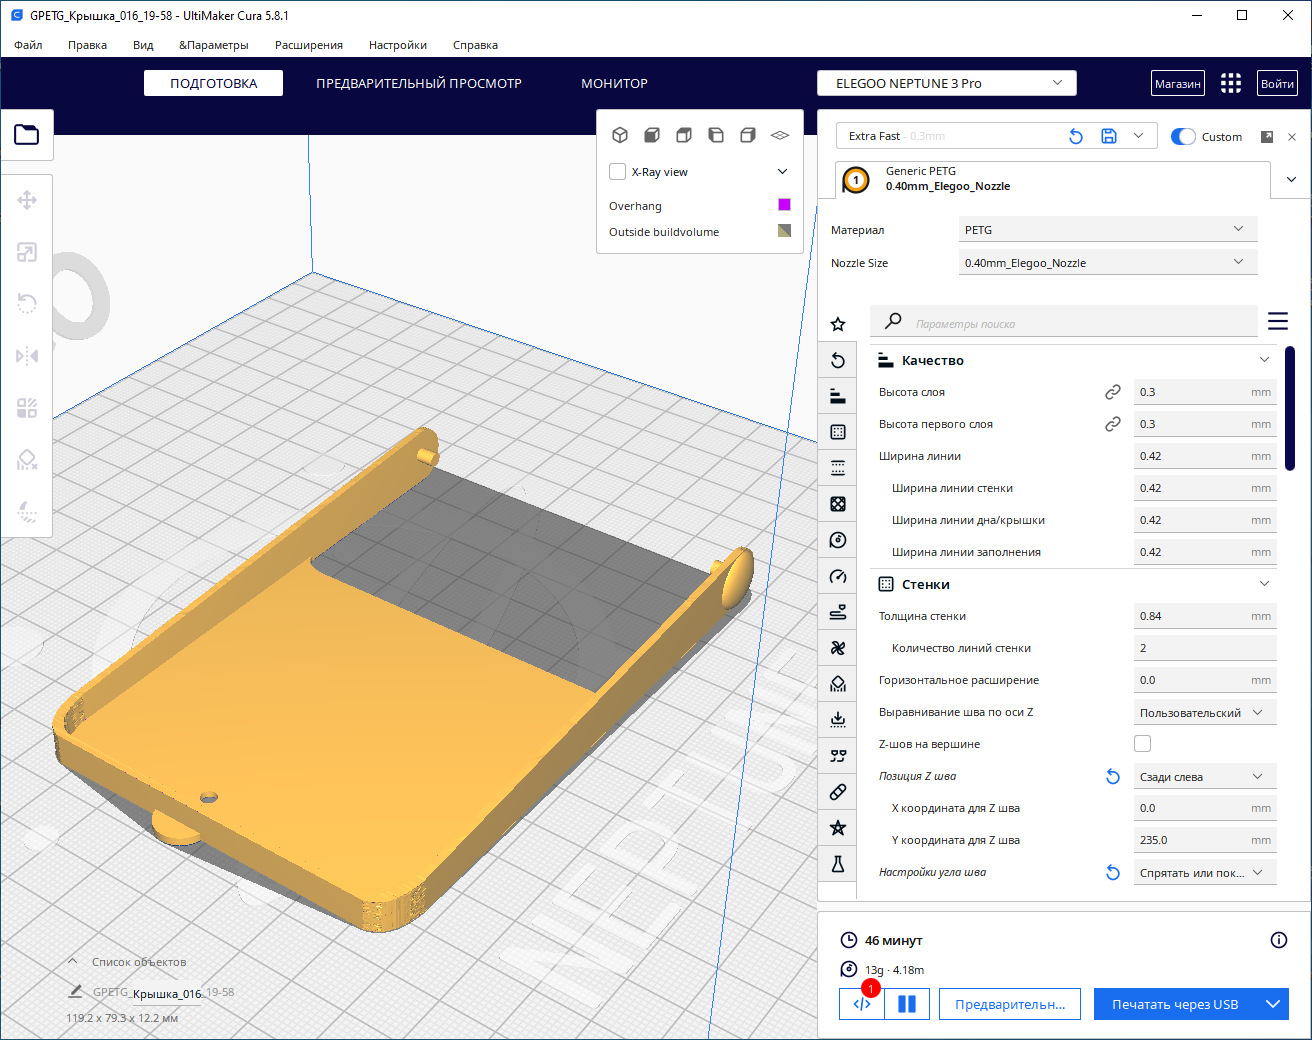
Task: Click the Магазин button
Action: pyautogui.click(x=1177, y=83)
